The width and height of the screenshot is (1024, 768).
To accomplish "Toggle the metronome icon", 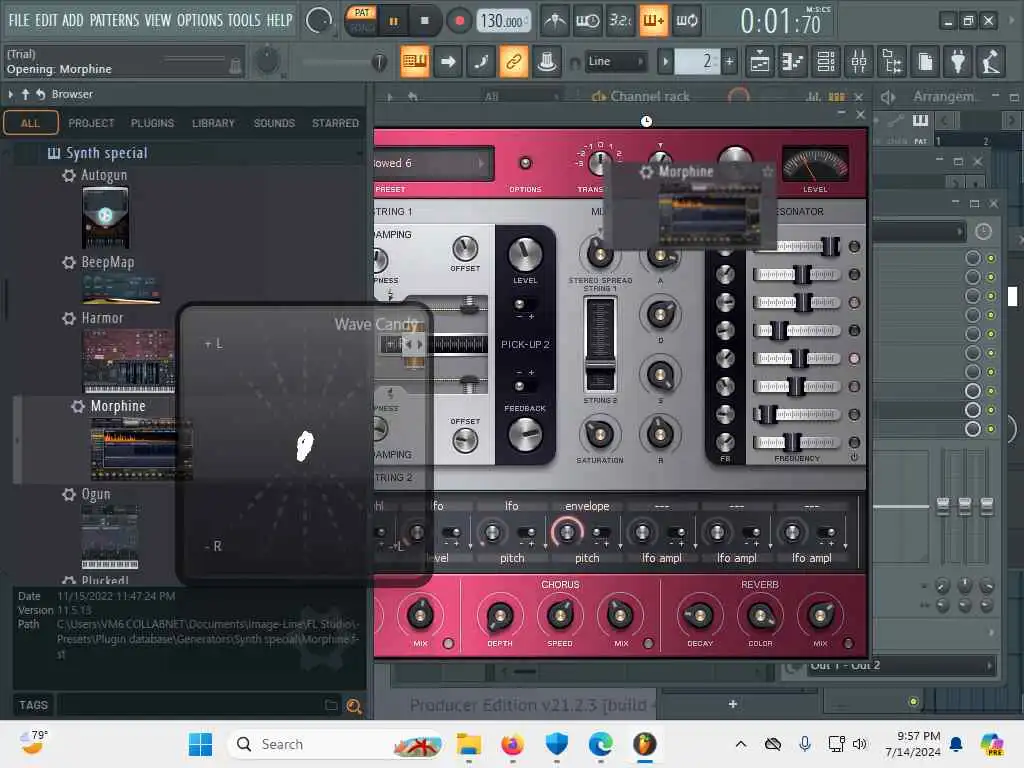I will pyautogui.click(x=555, y=21).
